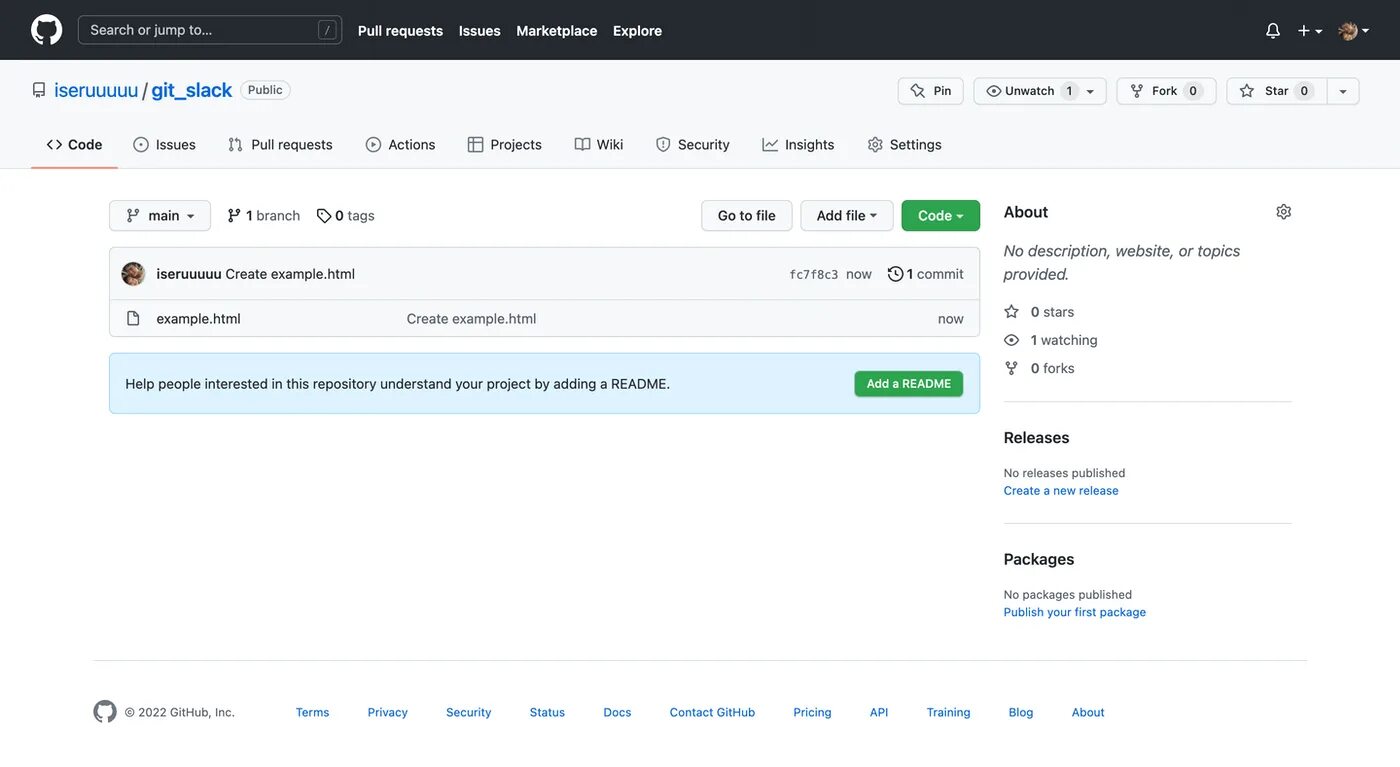Click the Add a README button
Viewport: 1400px width, 767px height.
(908, 384)
